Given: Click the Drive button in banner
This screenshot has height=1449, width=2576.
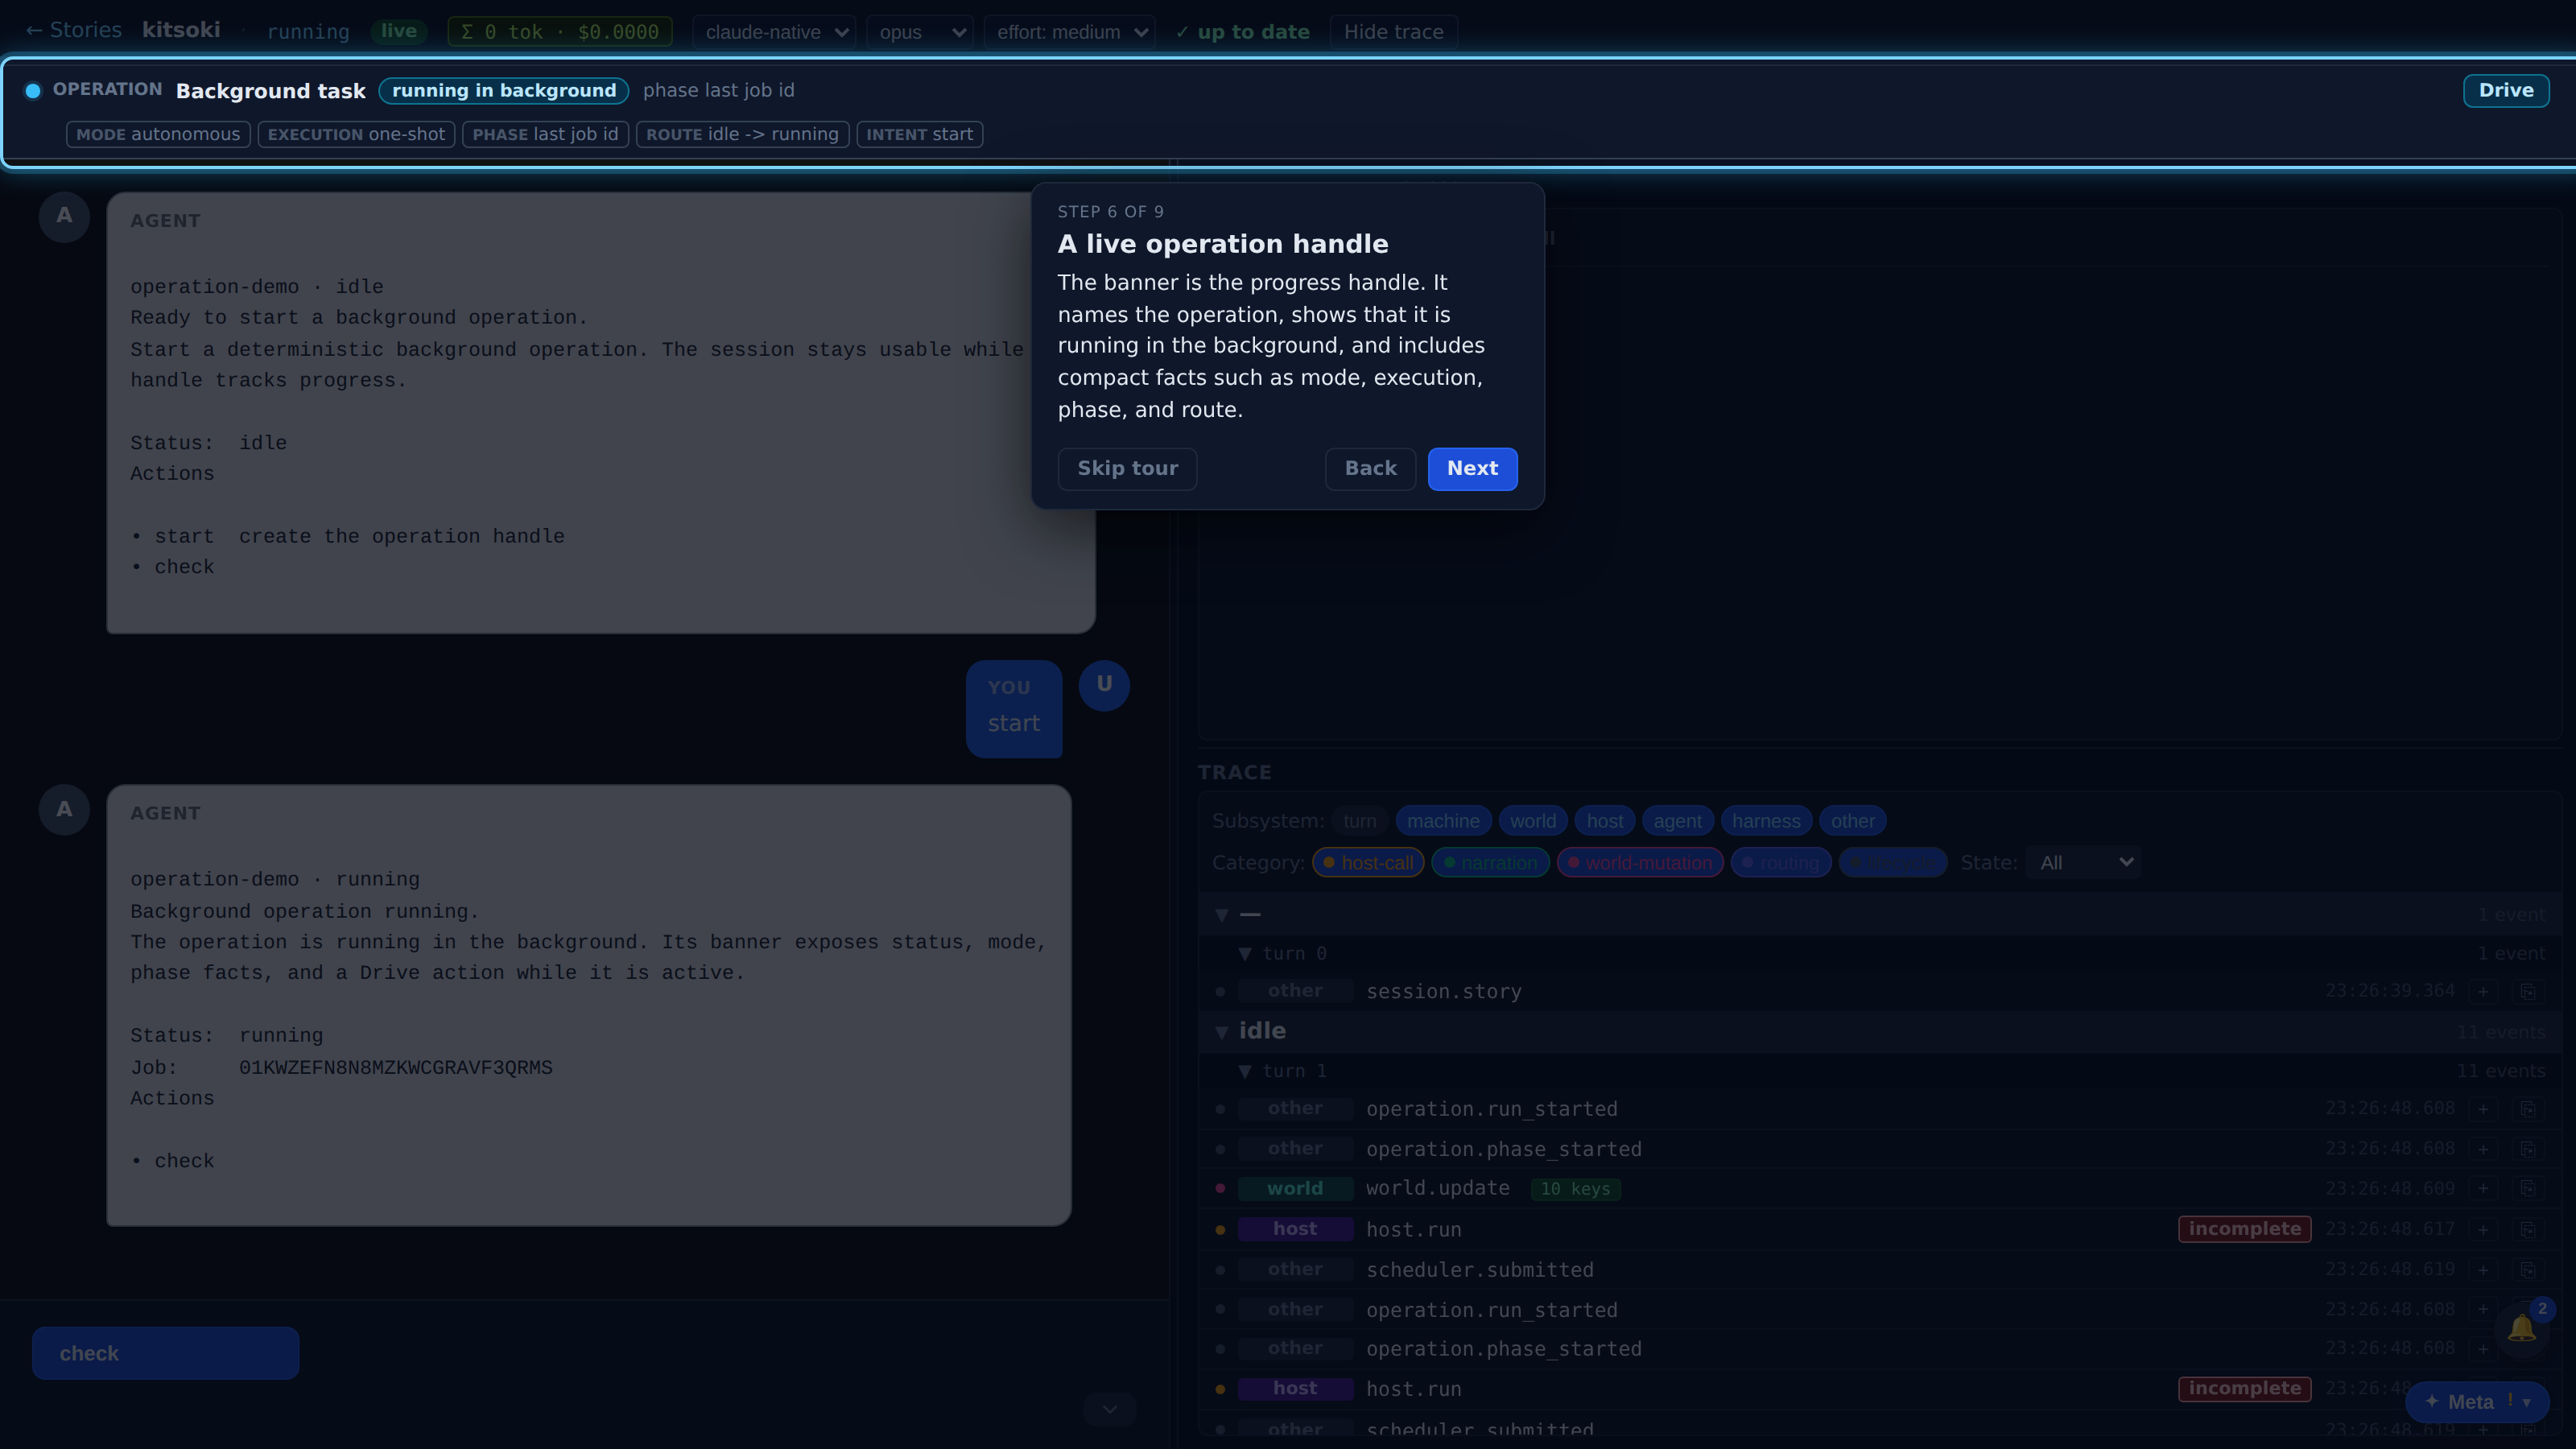Looking at the screenshot, I should coord(2505,90).
